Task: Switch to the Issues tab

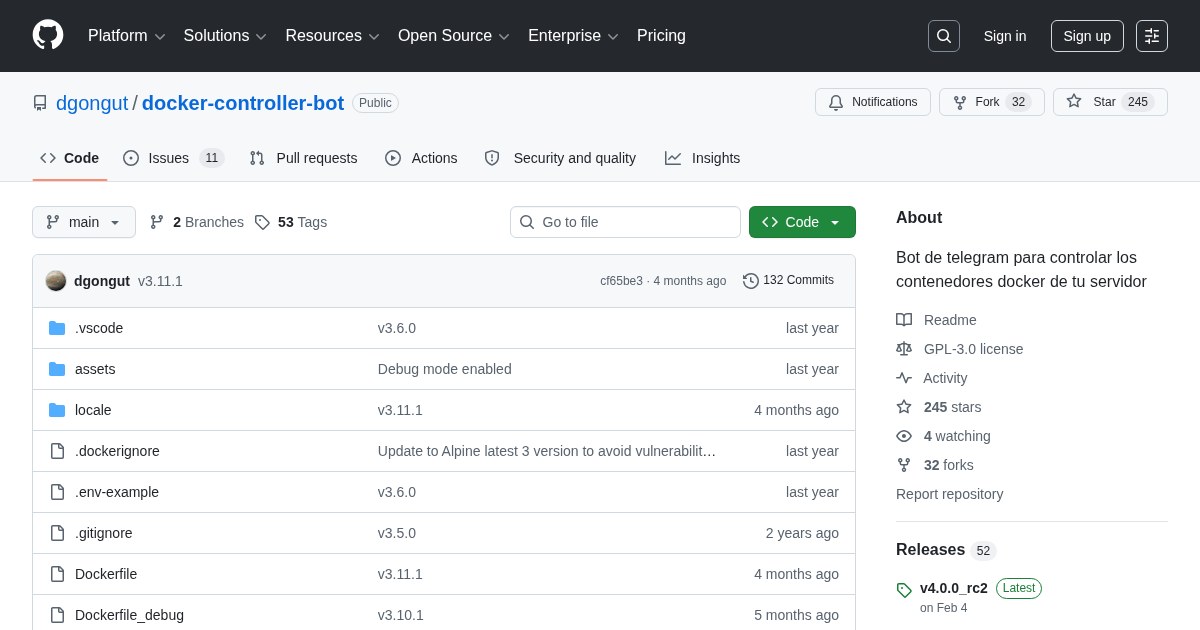Action: pyautogui.click(x=173, y=158)
